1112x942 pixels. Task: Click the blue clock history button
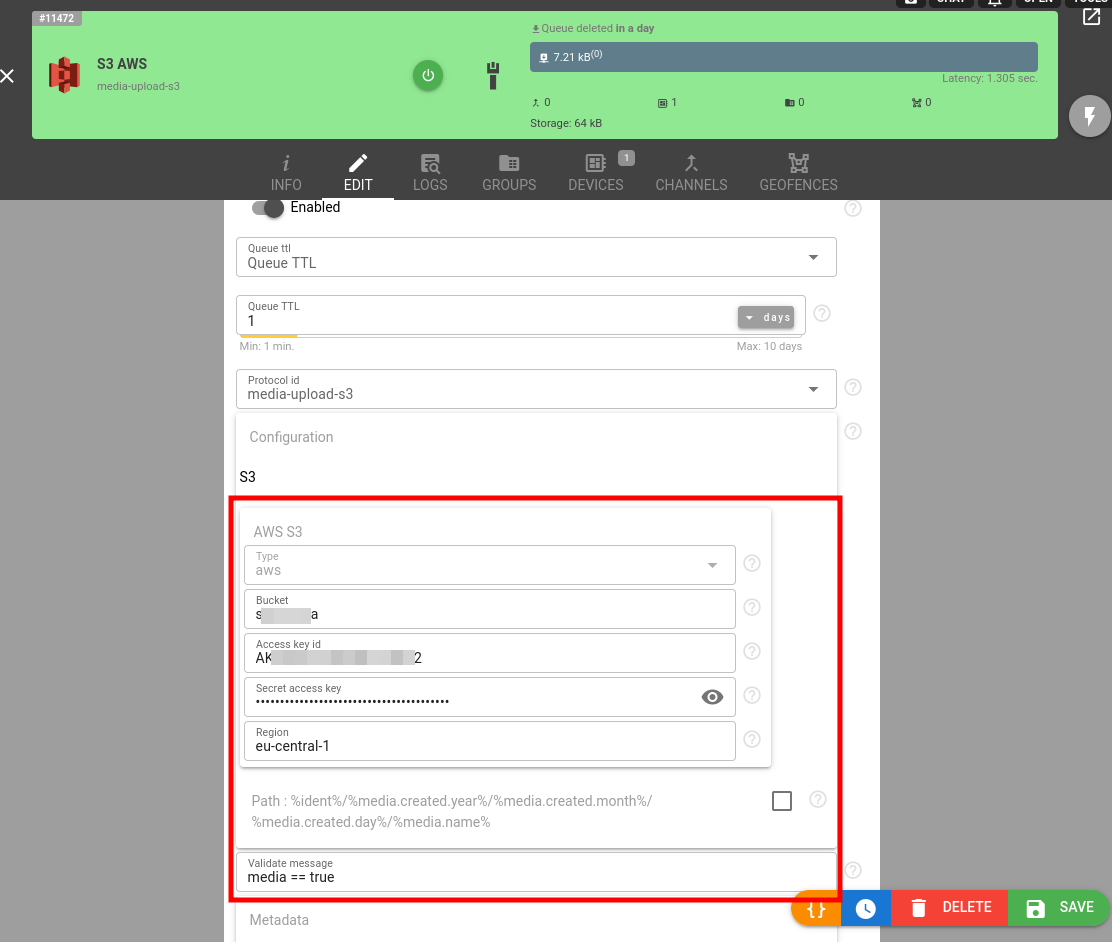tap(865, 908)
